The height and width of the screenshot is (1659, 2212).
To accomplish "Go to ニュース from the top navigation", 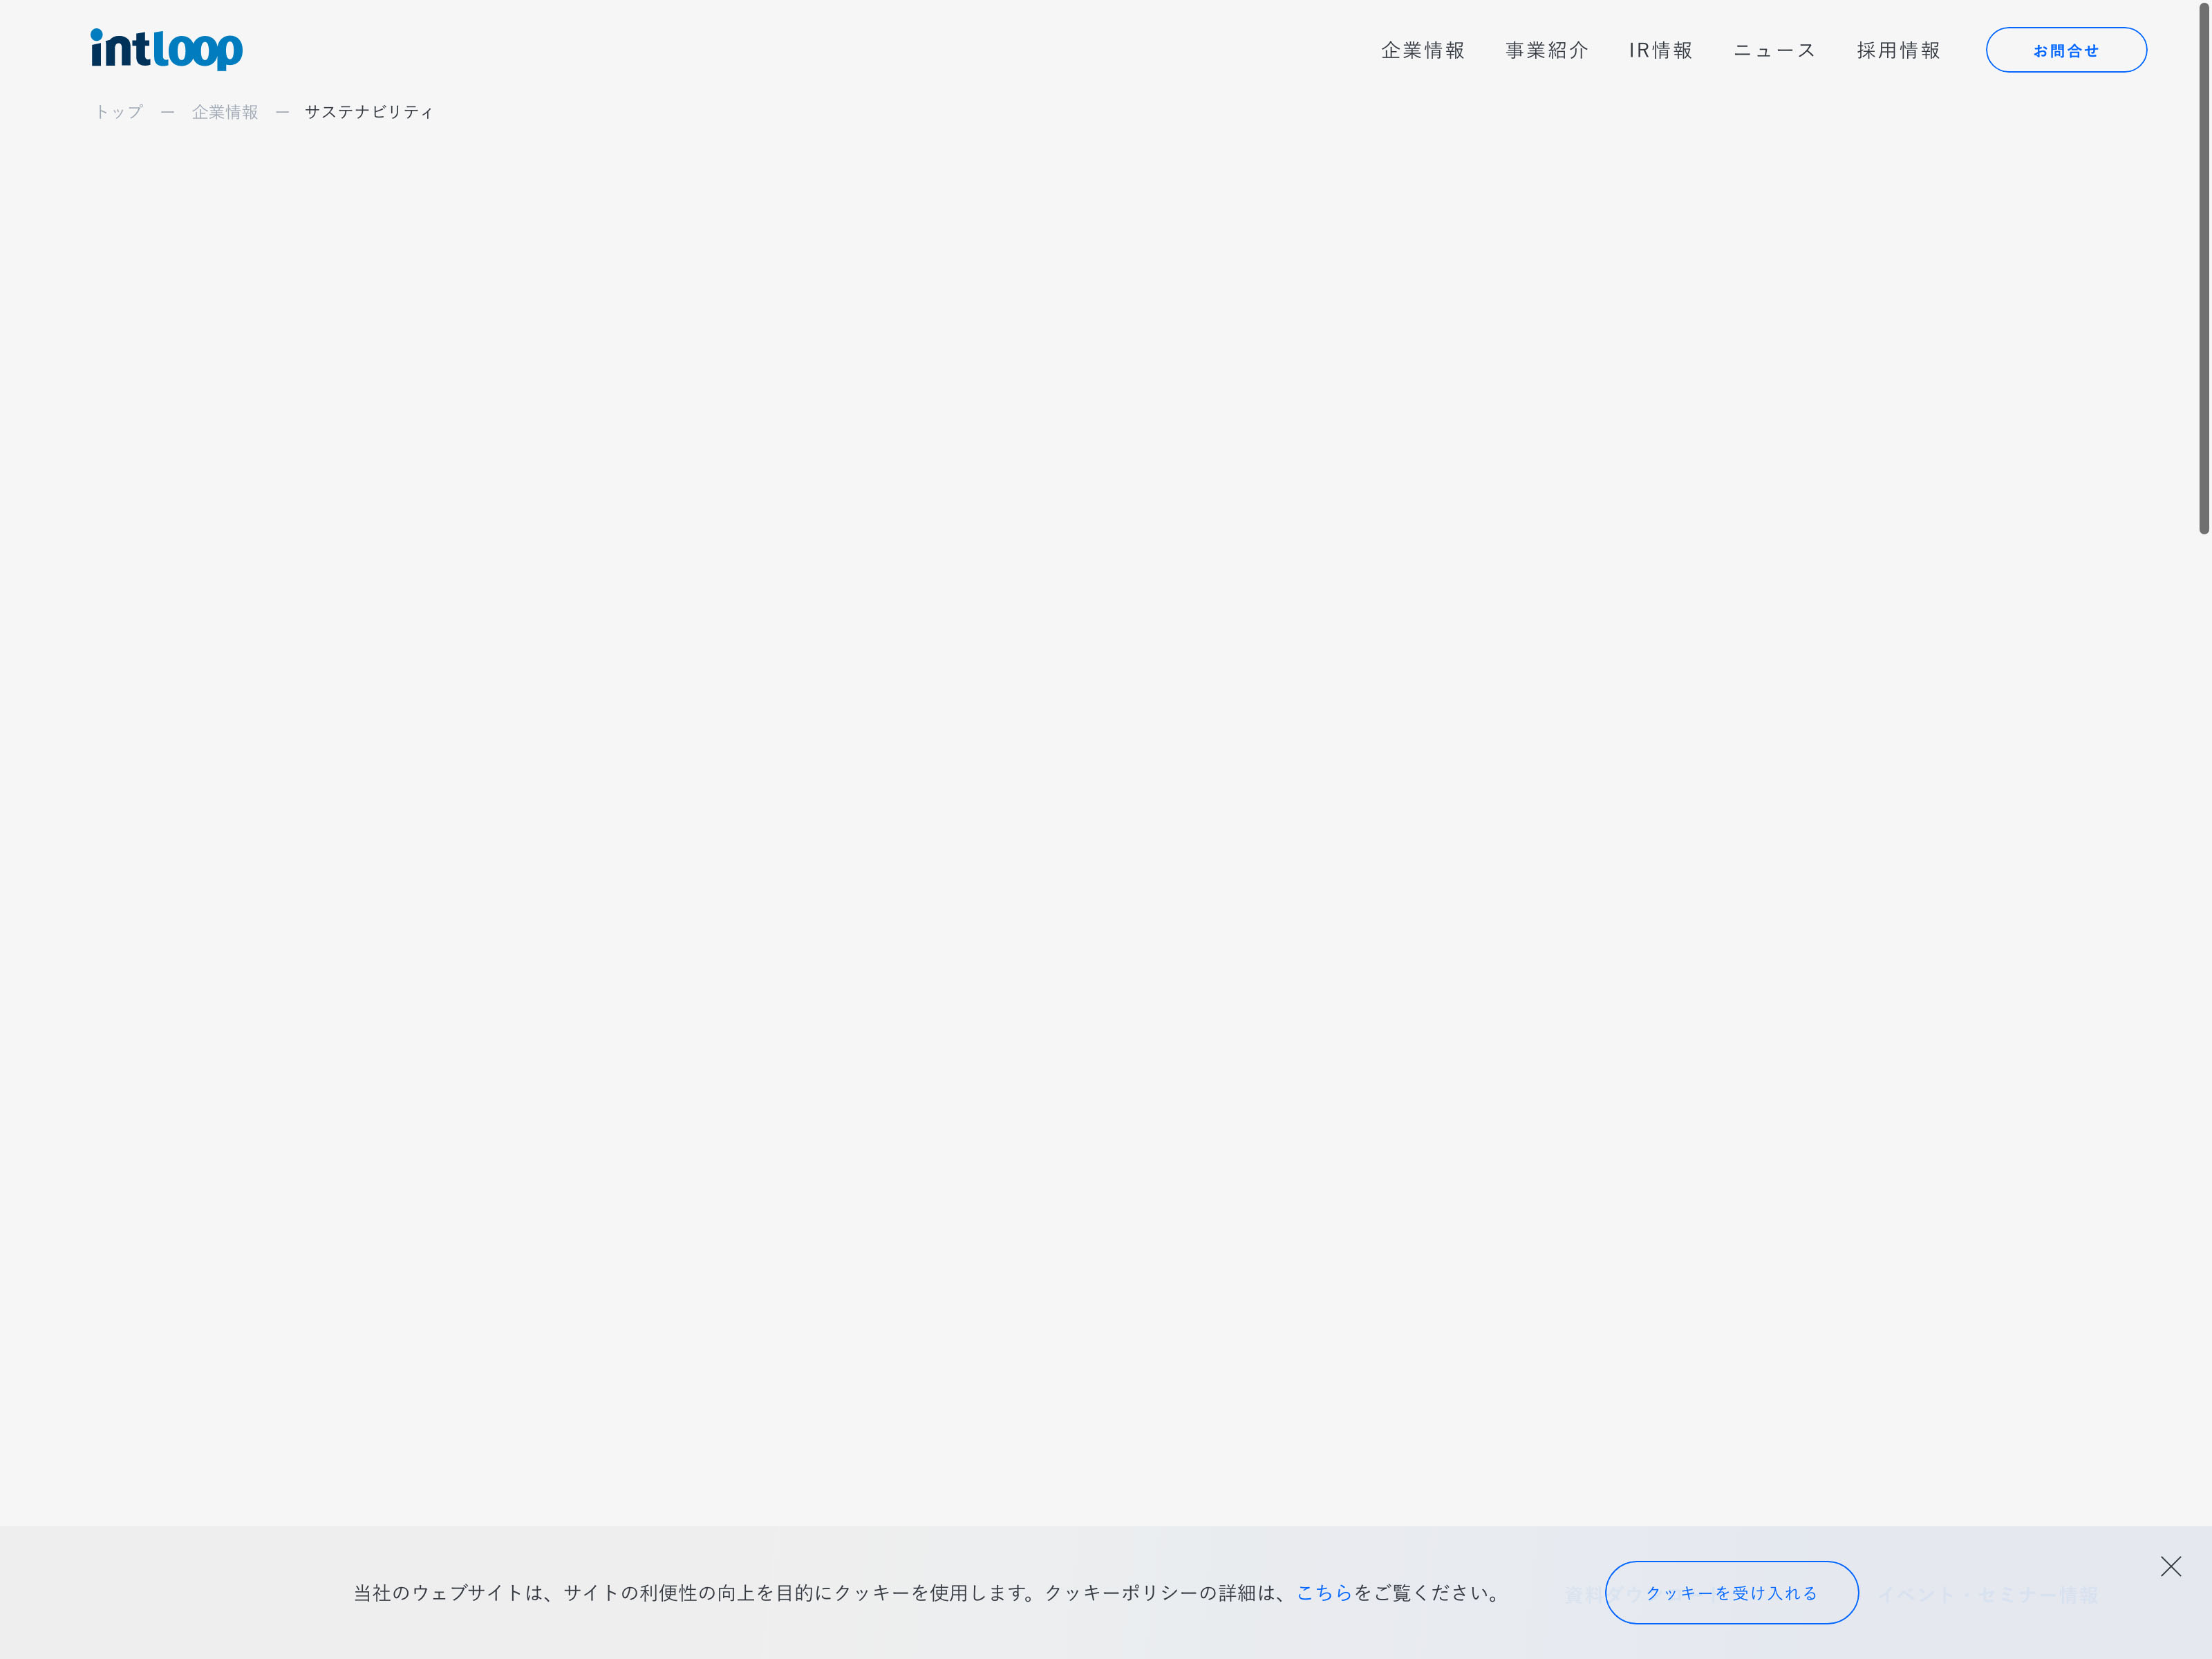I will point(1774,50).
